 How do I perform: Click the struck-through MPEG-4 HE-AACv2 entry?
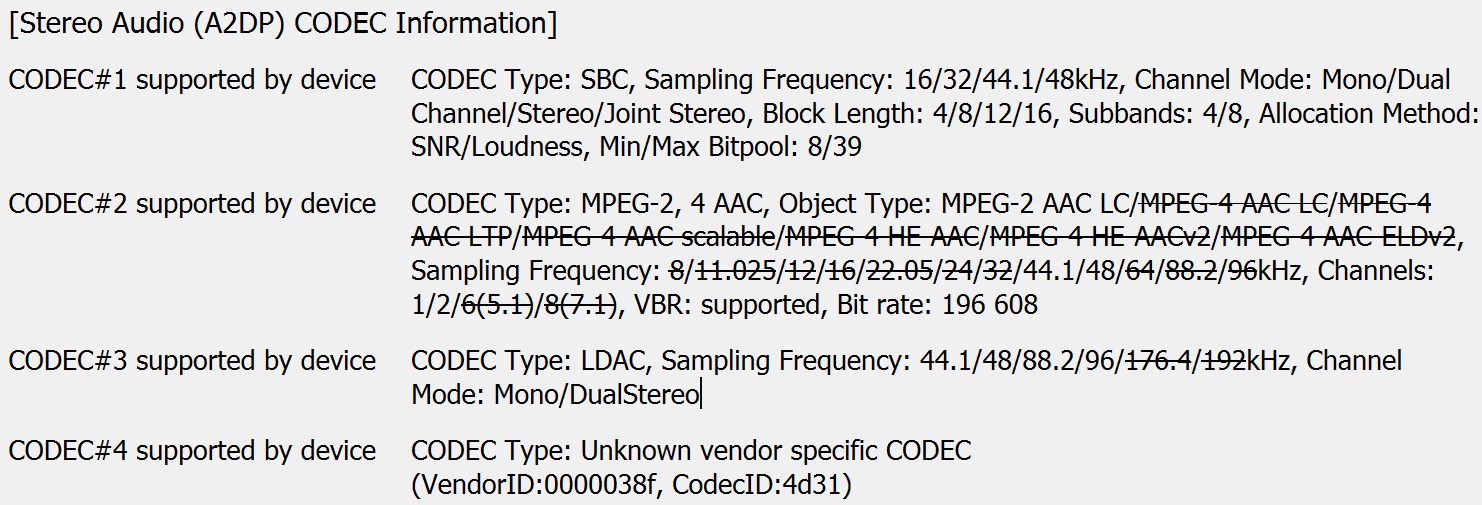pyautogui.click(x=1118, y=238)
